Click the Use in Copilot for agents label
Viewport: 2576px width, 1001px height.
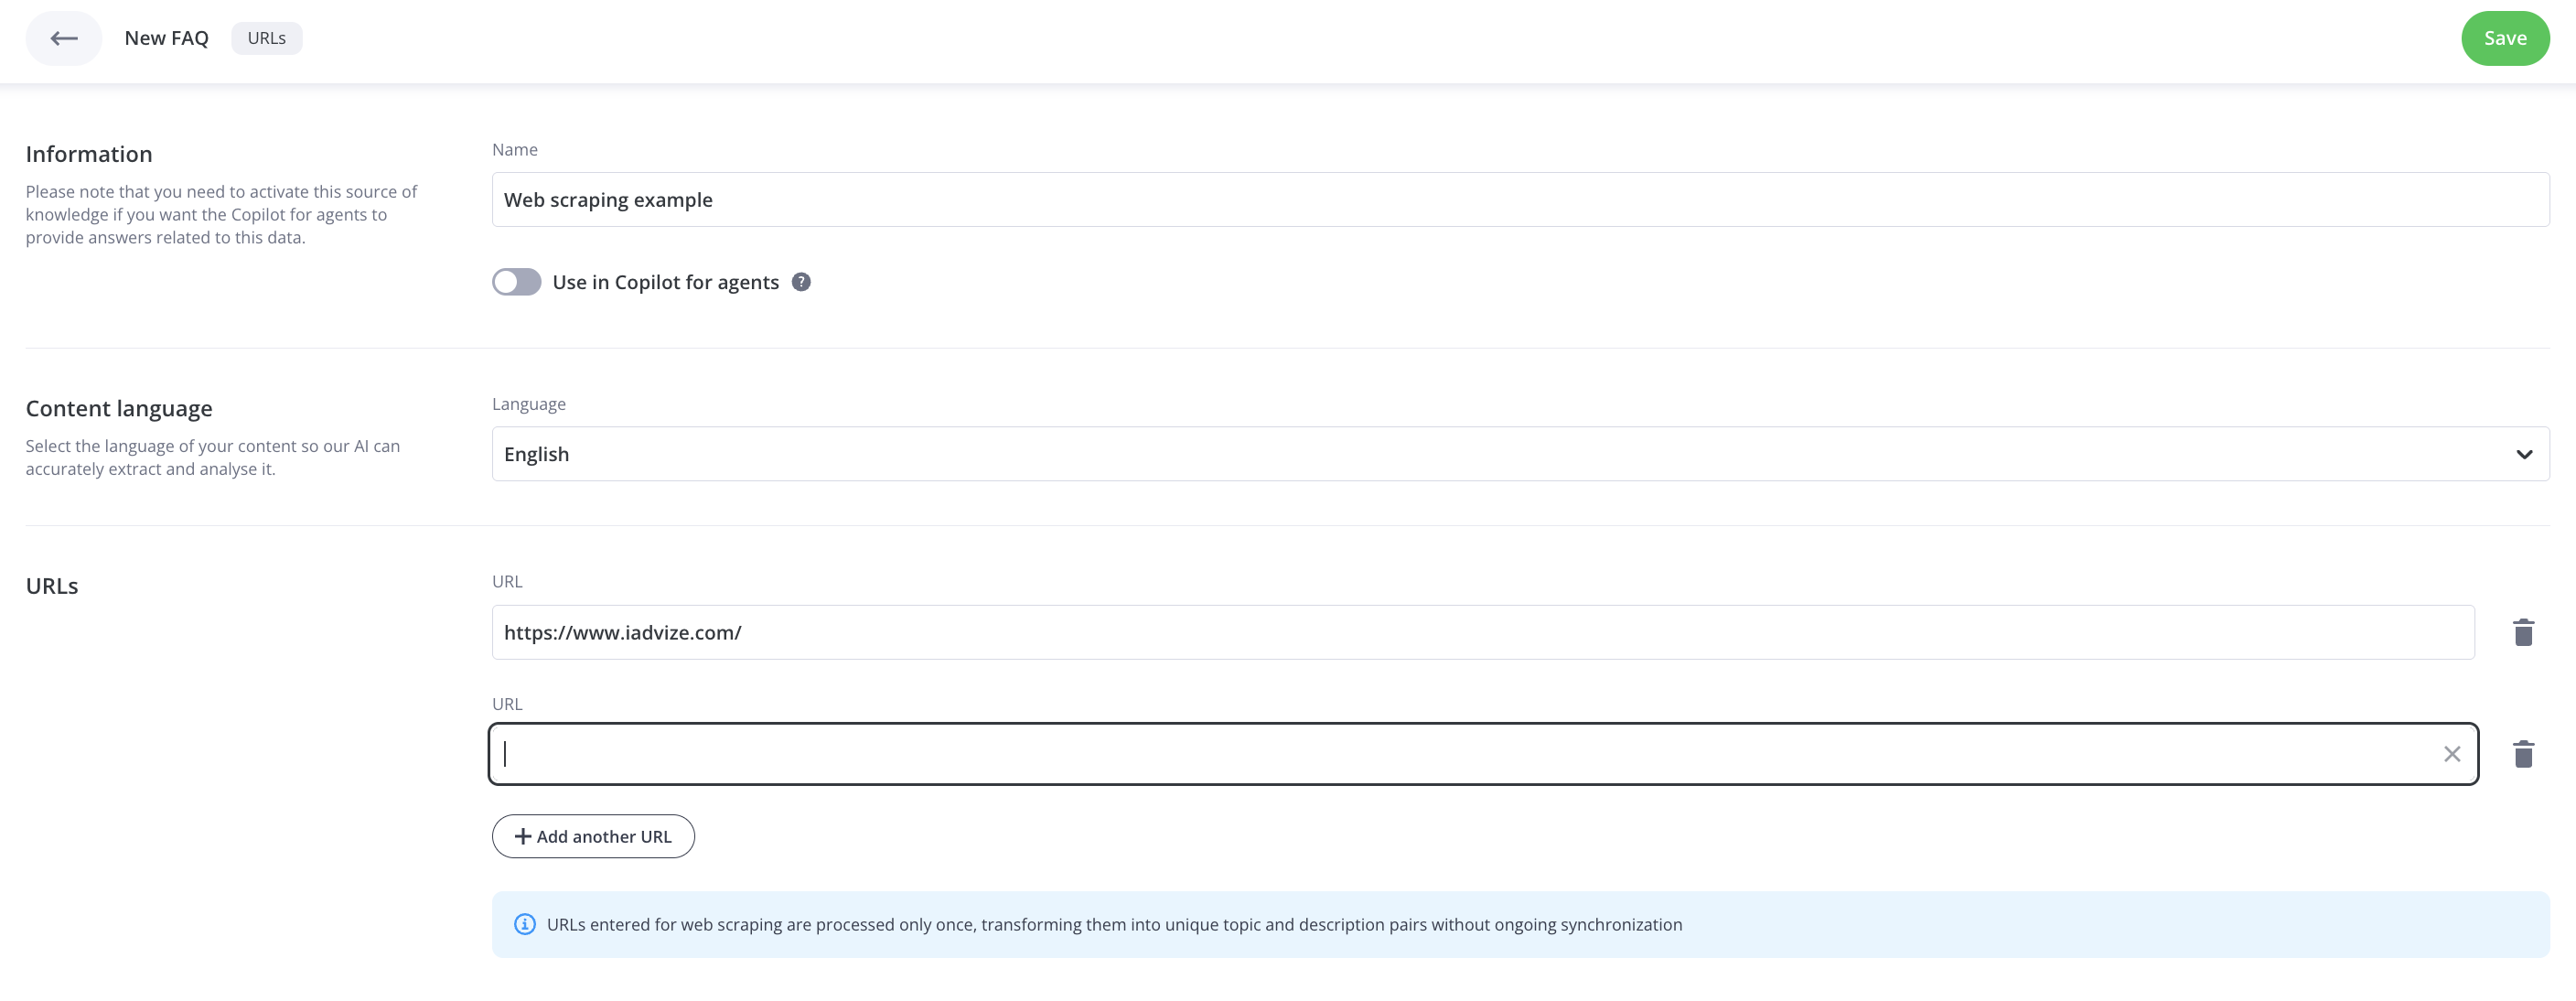click(665, 282)
